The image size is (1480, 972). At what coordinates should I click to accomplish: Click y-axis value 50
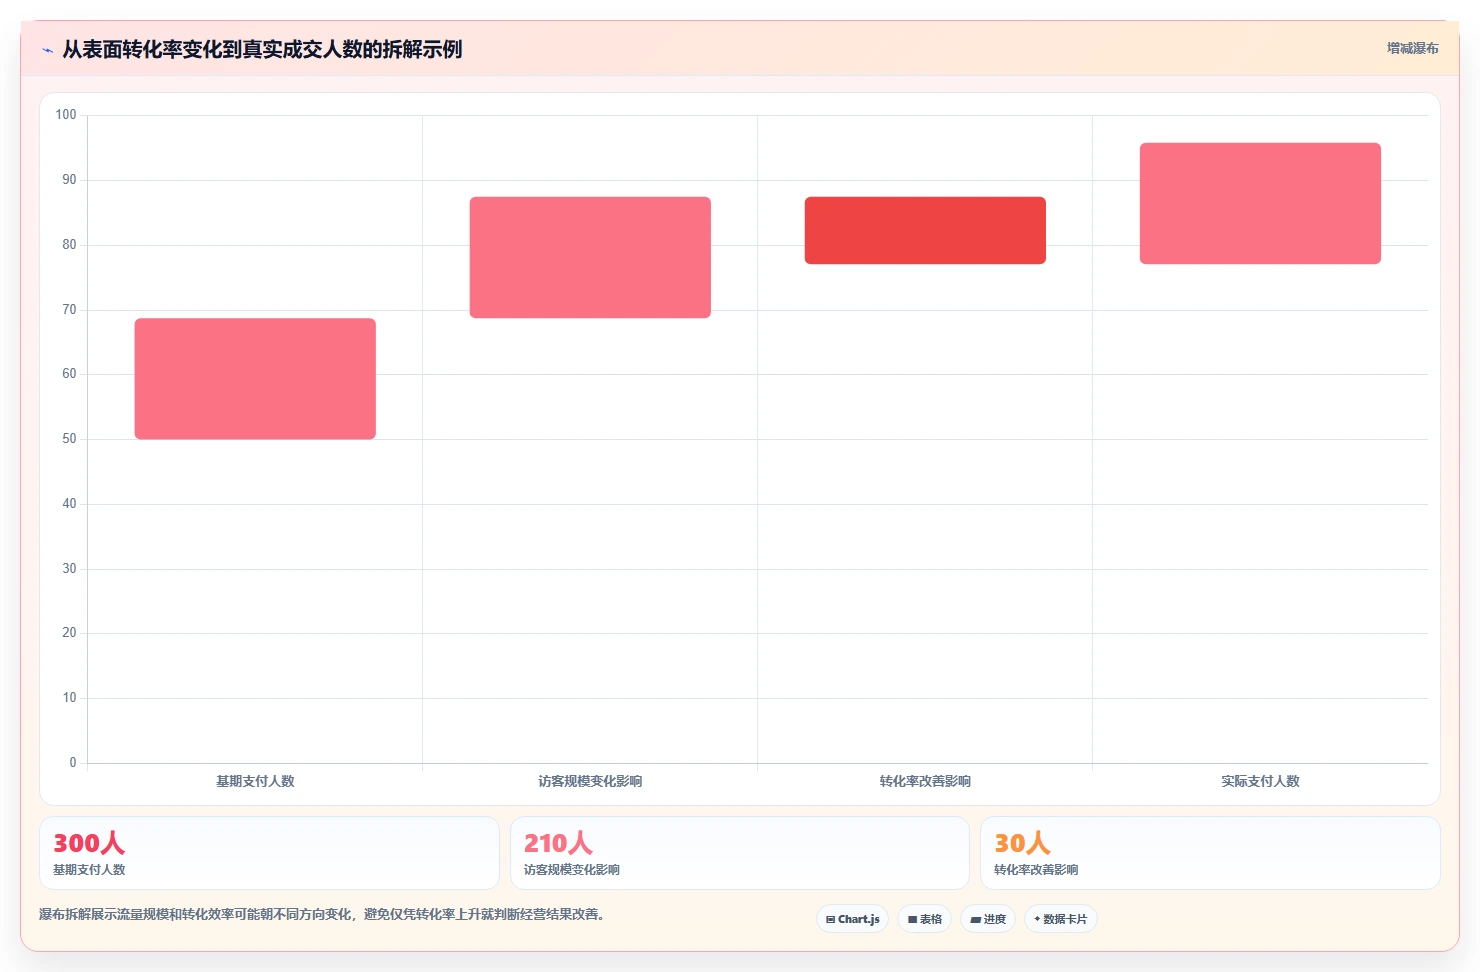[69, 439]
